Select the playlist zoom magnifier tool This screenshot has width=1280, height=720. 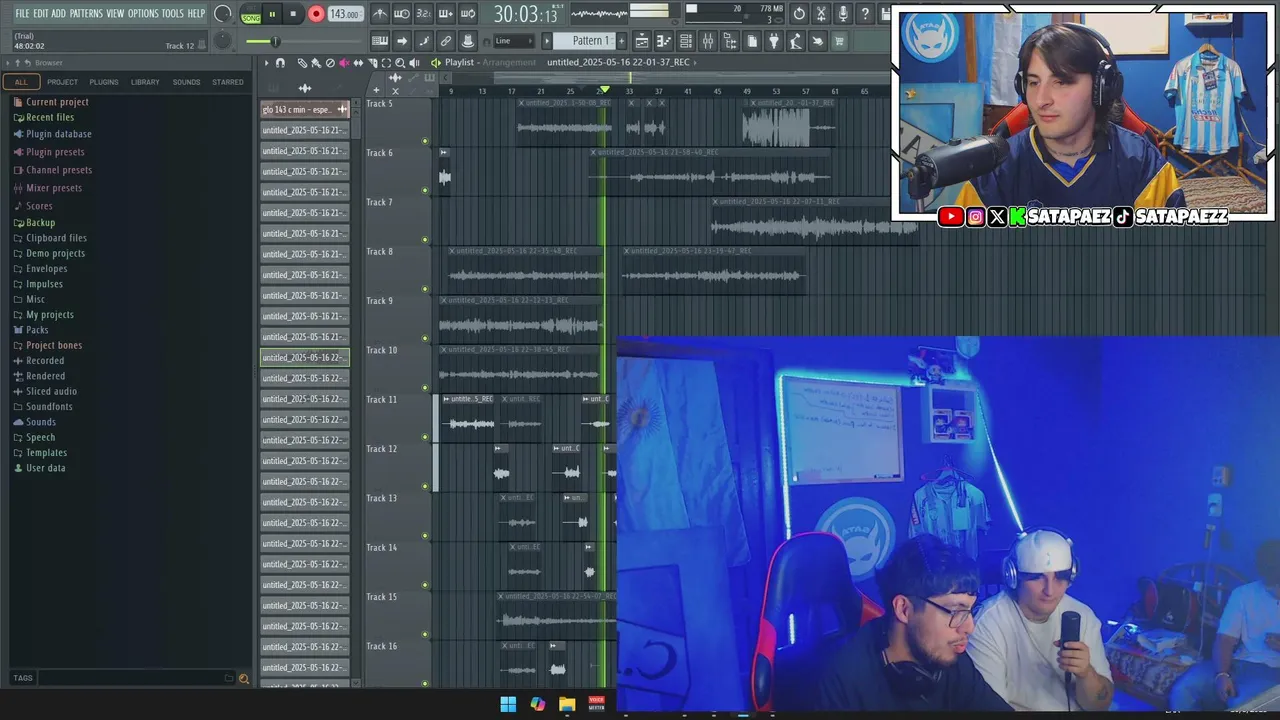click(x=400, y=63)
